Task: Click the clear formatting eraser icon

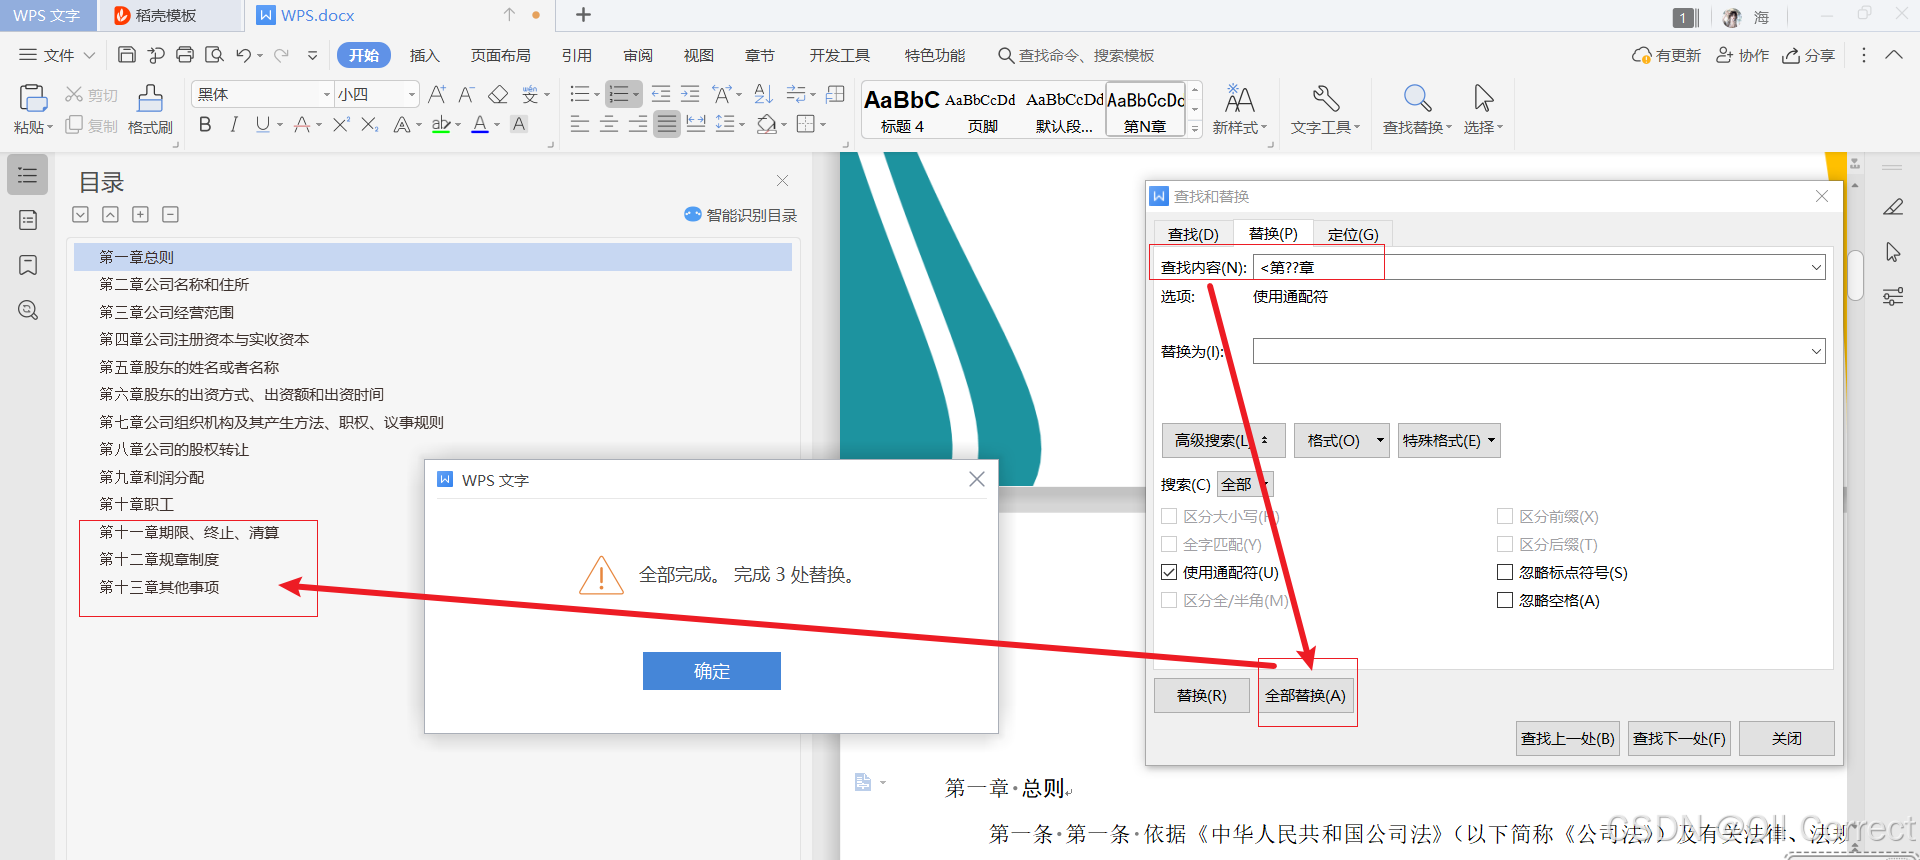Action: click(498, 94)
